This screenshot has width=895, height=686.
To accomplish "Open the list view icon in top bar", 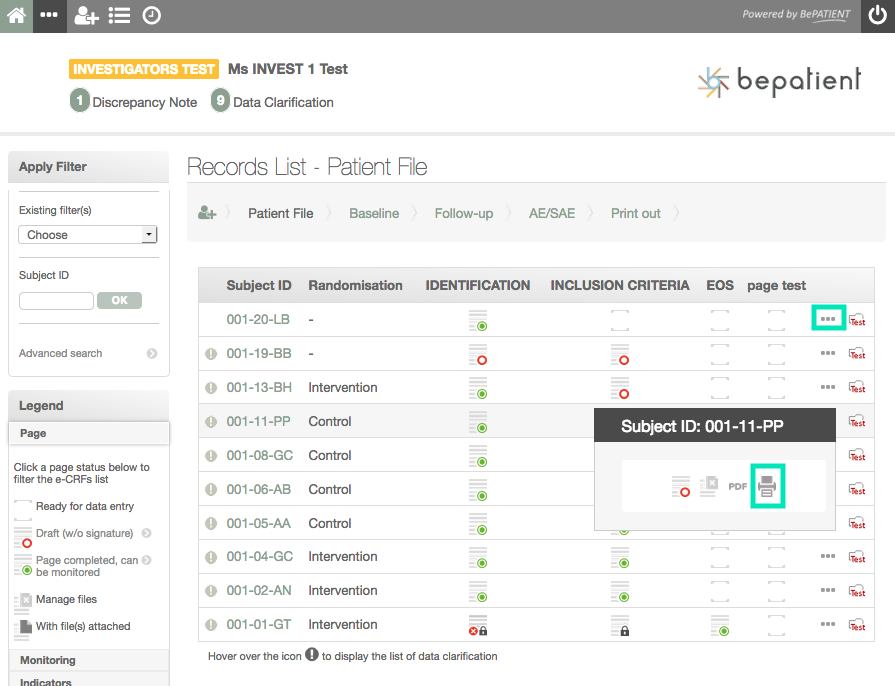I will pos(119,16).
